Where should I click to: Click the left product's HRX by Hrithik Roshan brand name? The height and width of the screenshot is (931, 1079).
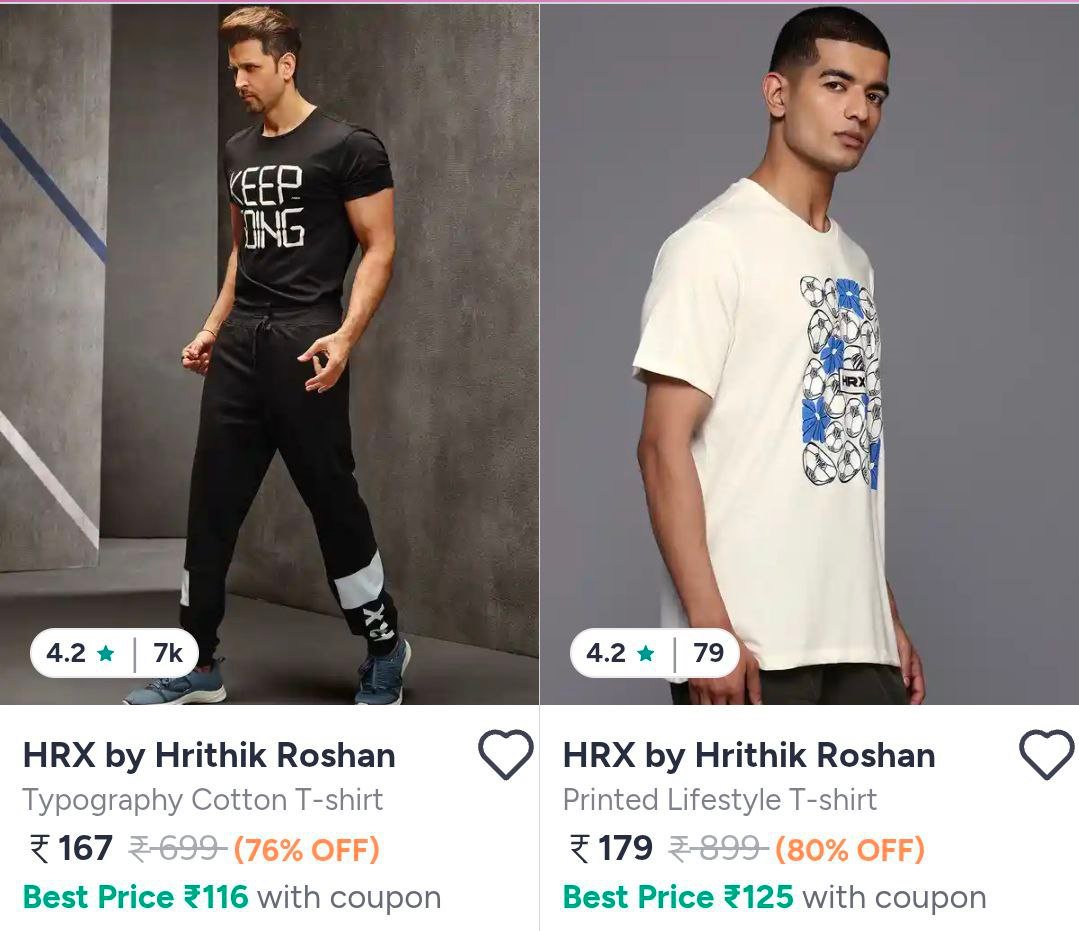(209, 756)
